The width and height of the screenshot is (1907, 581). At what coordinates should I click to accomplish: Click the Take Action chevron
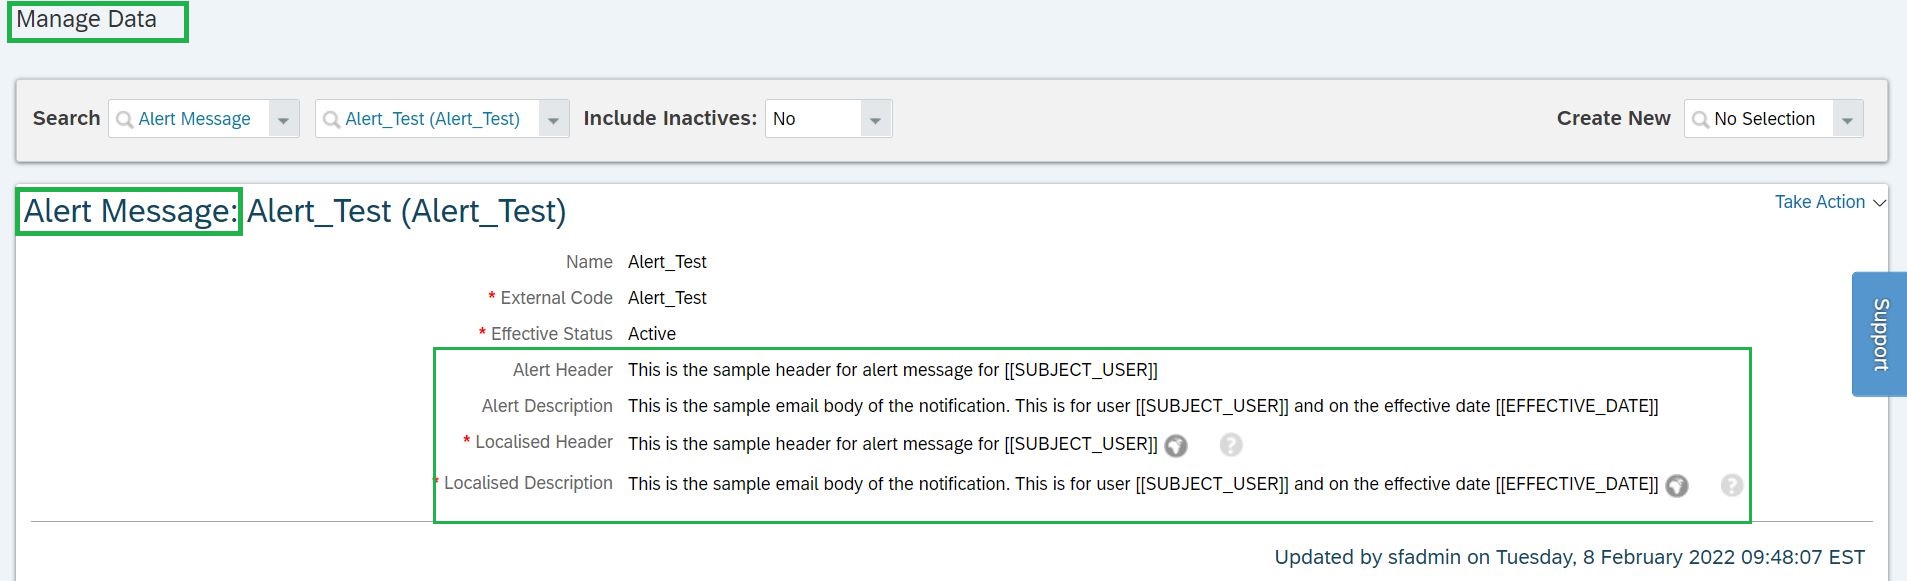[1879, 203]
